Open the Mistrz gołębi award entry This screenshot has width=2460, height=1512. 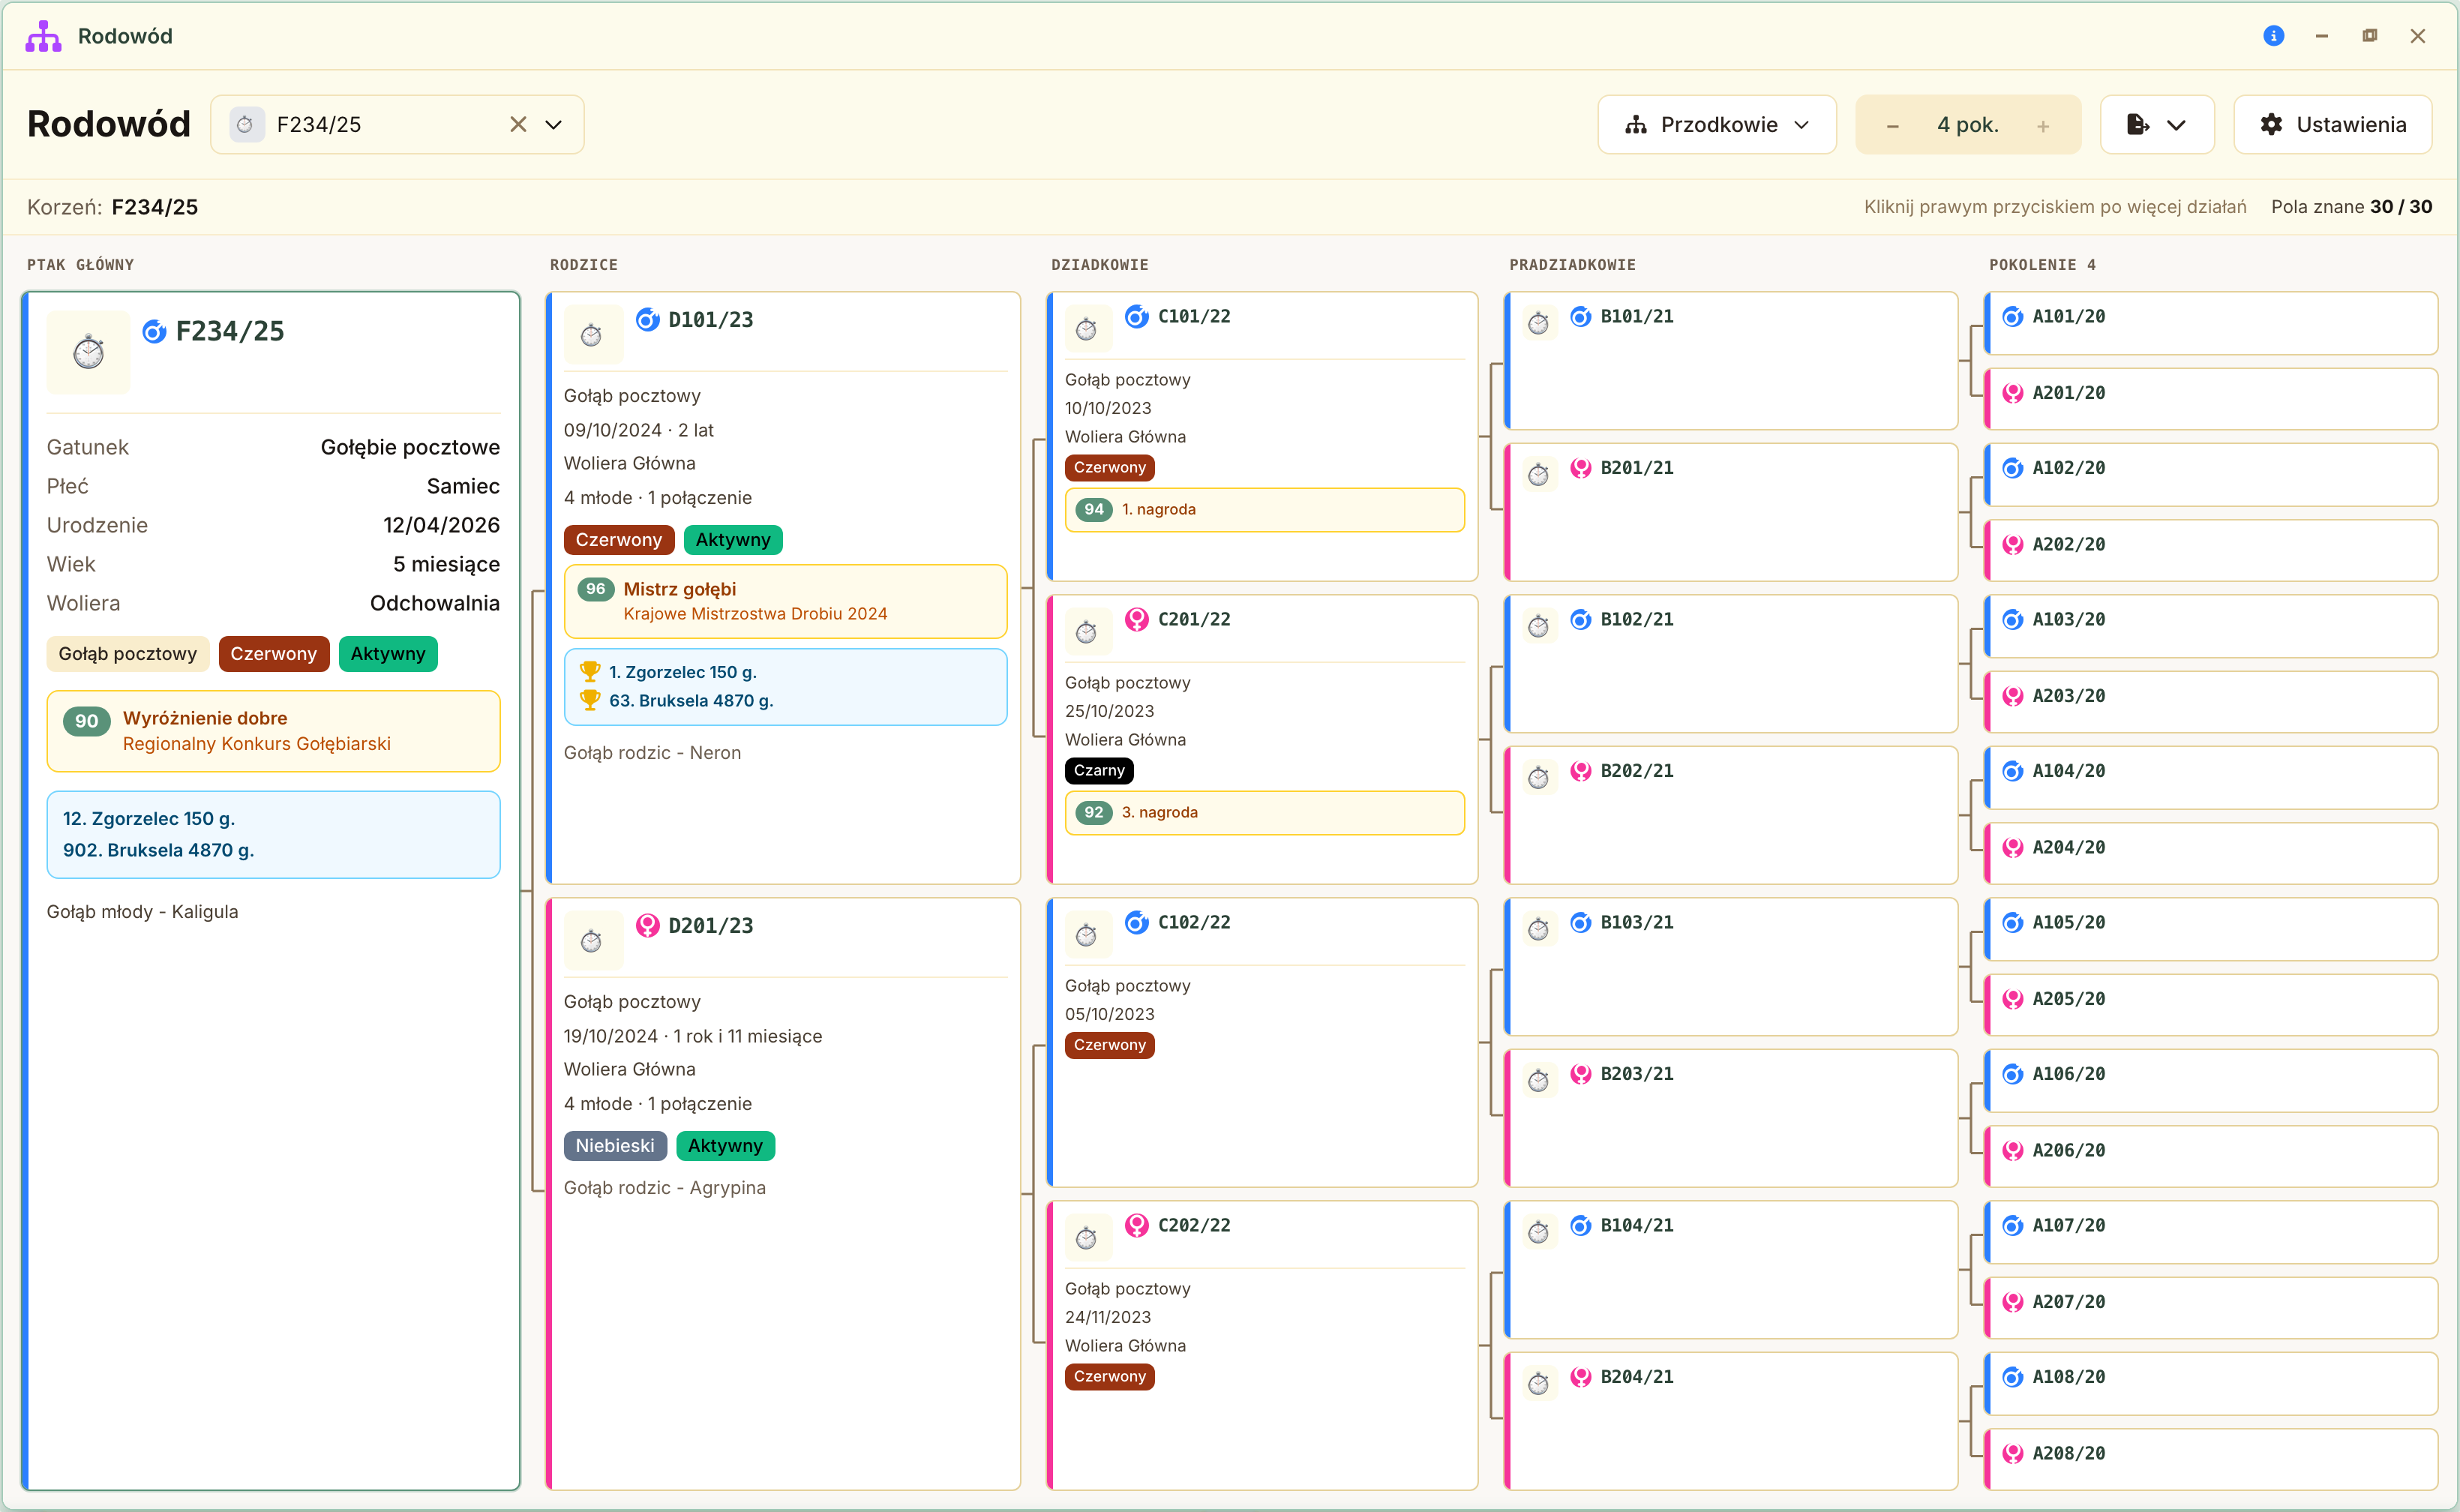tap(785, 601)
